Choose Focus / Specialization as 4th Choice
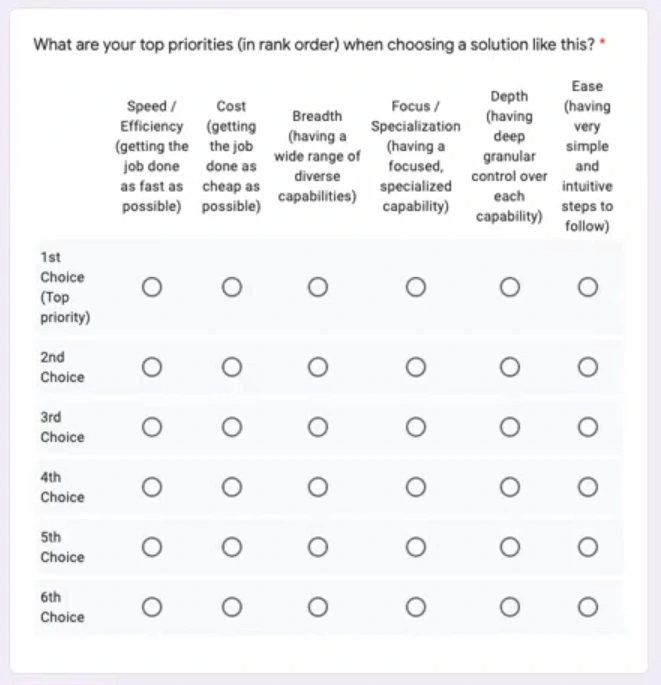Screen dimensions: 661x685 [x=415, y=487]
